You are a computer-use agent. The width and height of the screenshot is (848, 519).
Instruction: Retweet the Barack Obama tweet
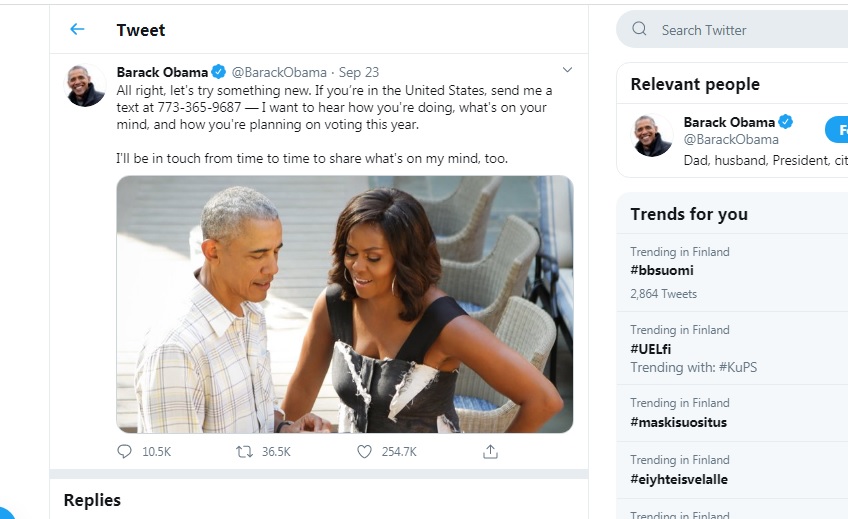click(x=244, y=452)
